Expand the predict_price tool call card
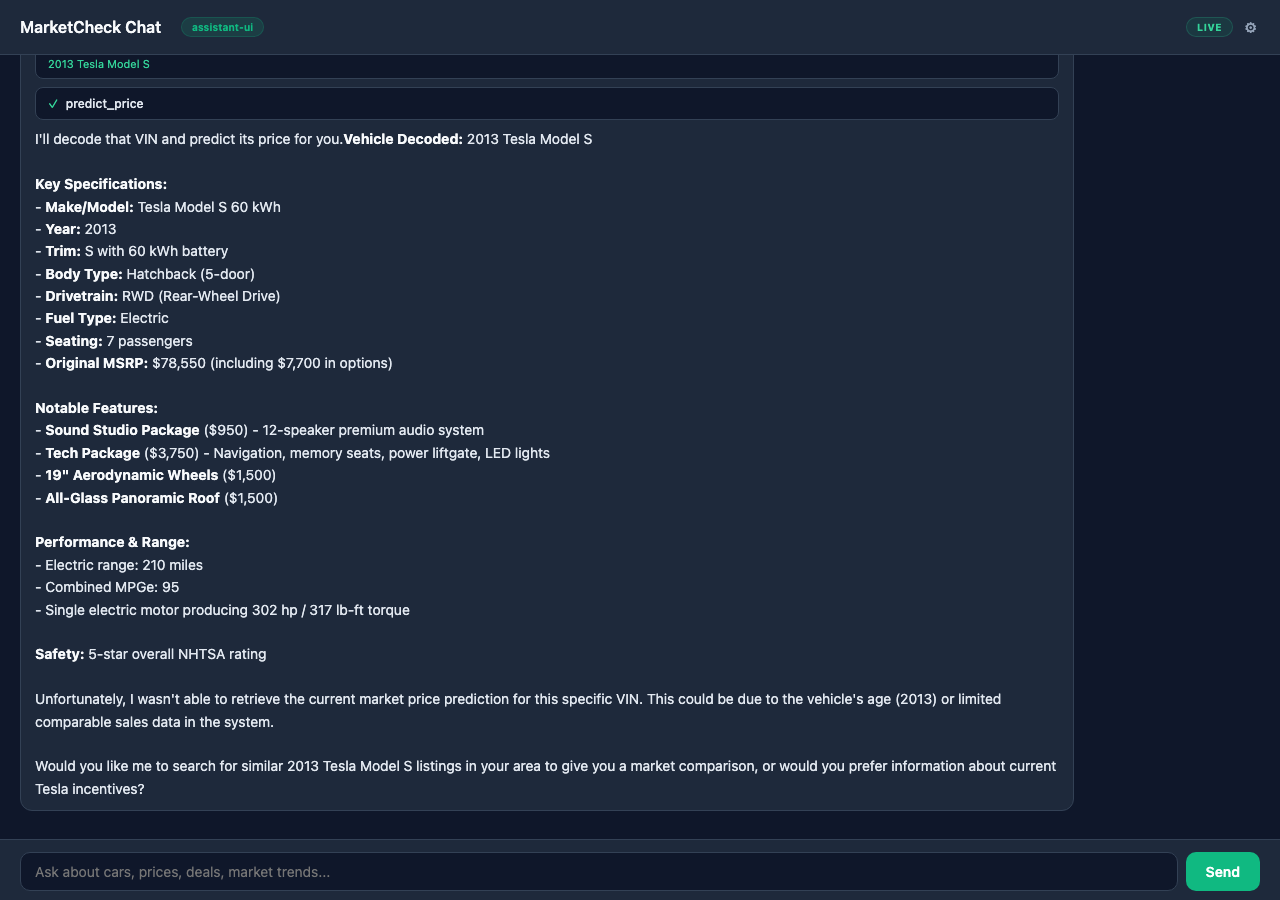The image size is (1280, 900). (x=546, y=103)
